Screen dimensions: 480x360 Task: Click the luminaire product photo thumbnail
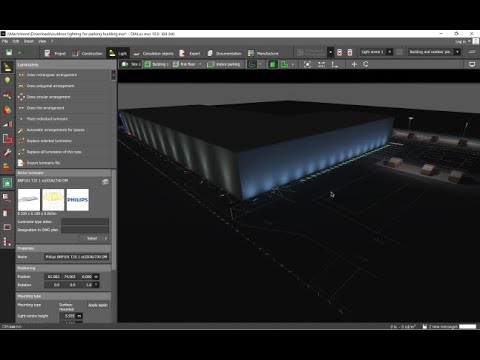[29, 200]
